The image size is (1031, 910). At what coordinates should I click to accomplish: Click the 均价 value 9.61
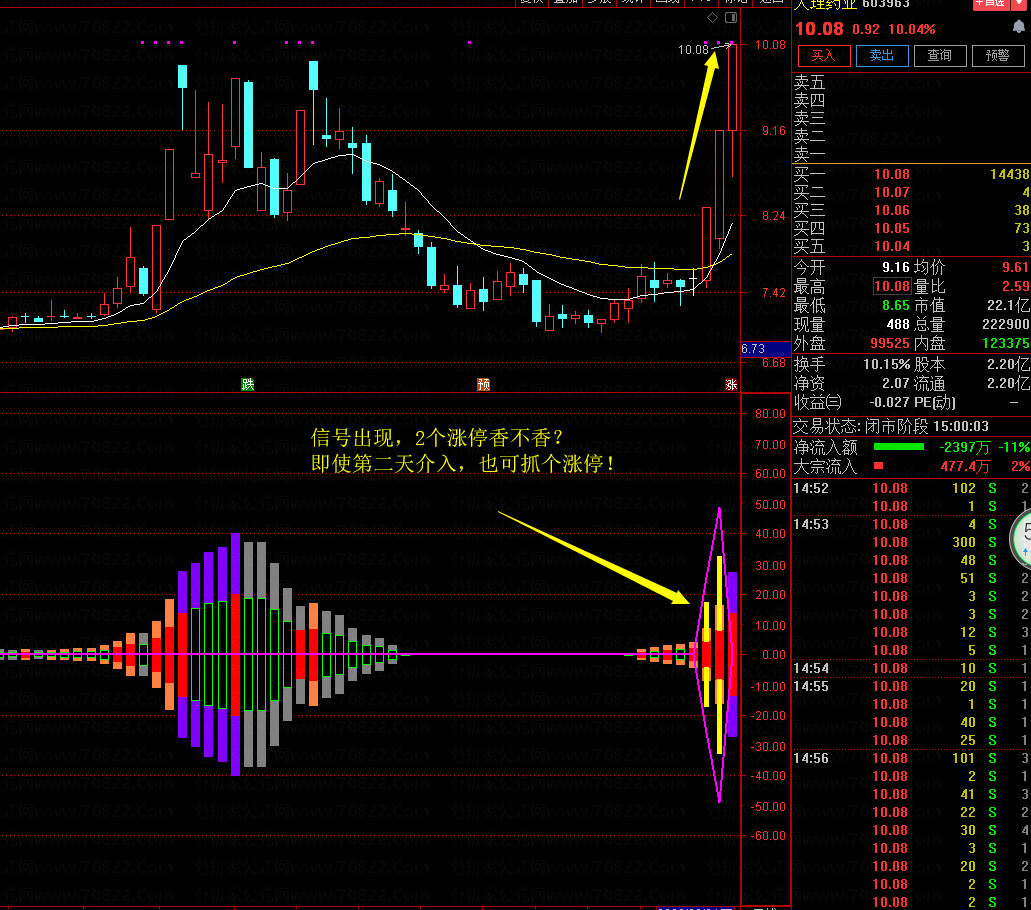[x=1015, y=268]
